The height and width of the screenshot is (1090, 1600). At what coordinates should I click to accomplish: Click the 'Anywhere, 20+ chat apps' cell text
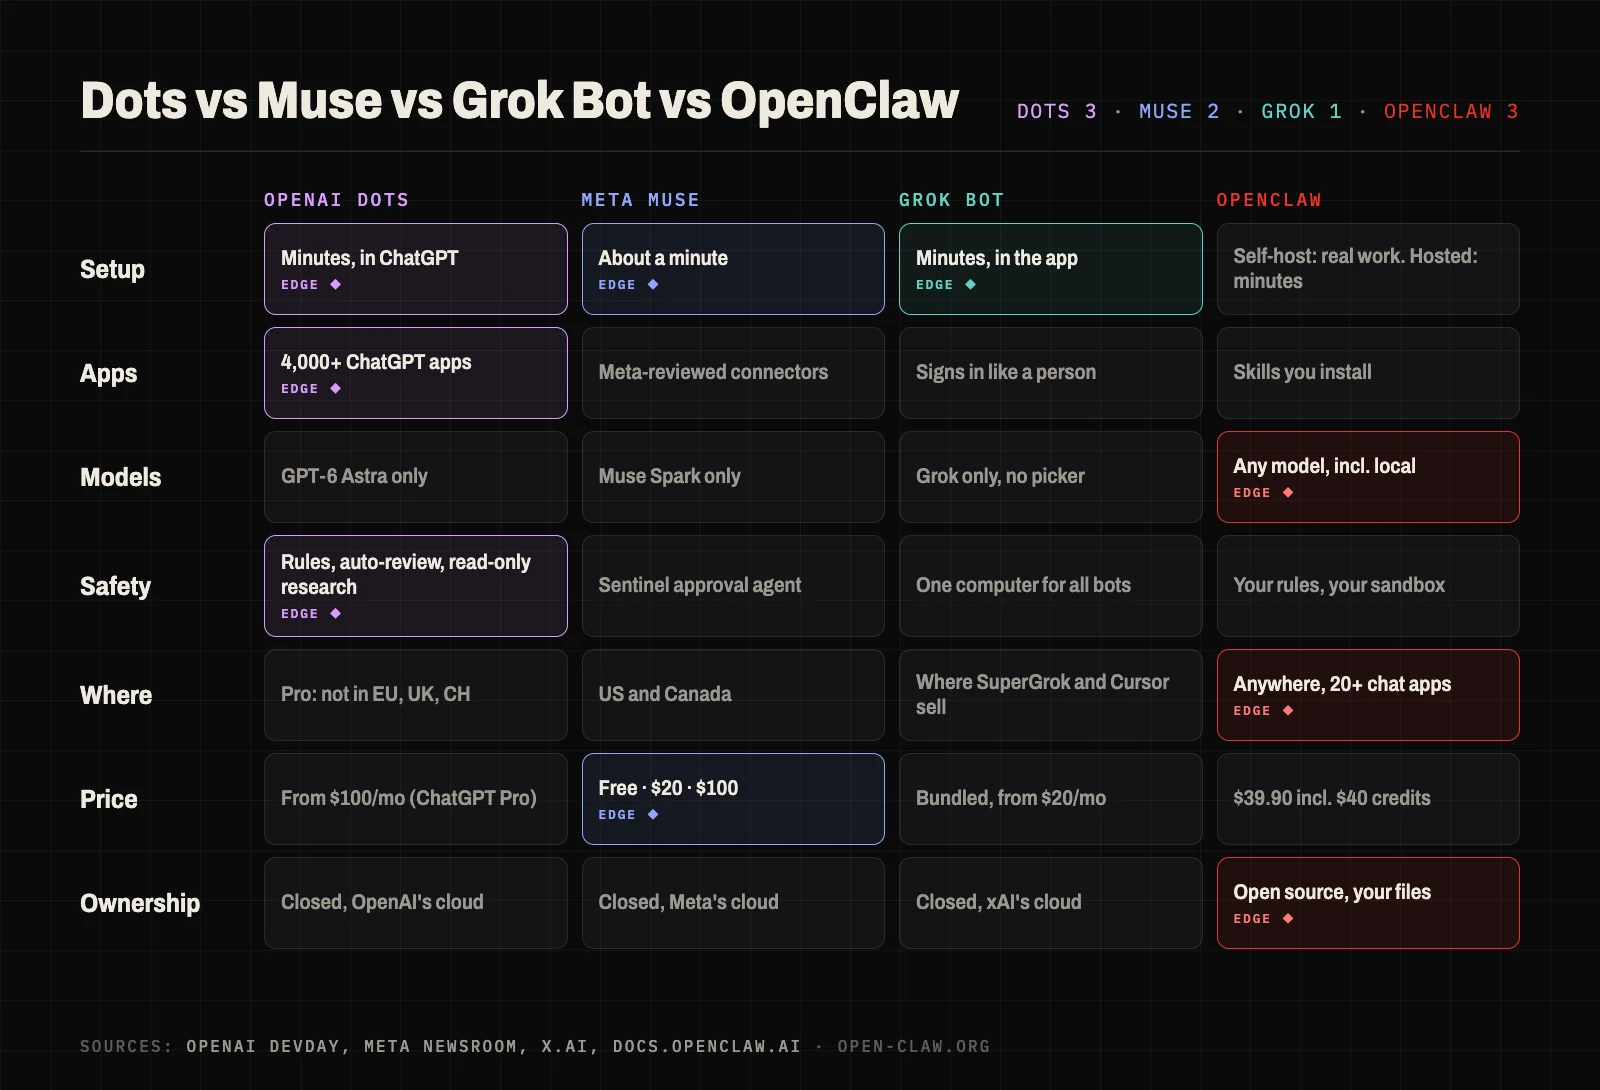click(1342, 684)
